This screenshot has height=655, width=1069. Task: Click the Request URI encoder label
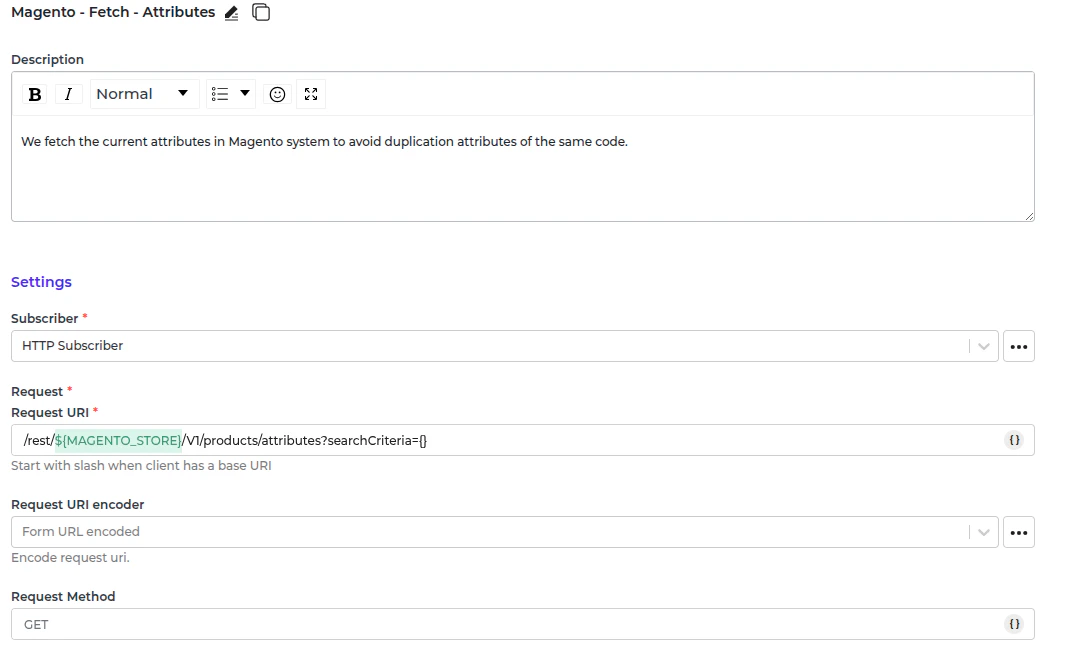pyautogui.click(x=78, y=504)
